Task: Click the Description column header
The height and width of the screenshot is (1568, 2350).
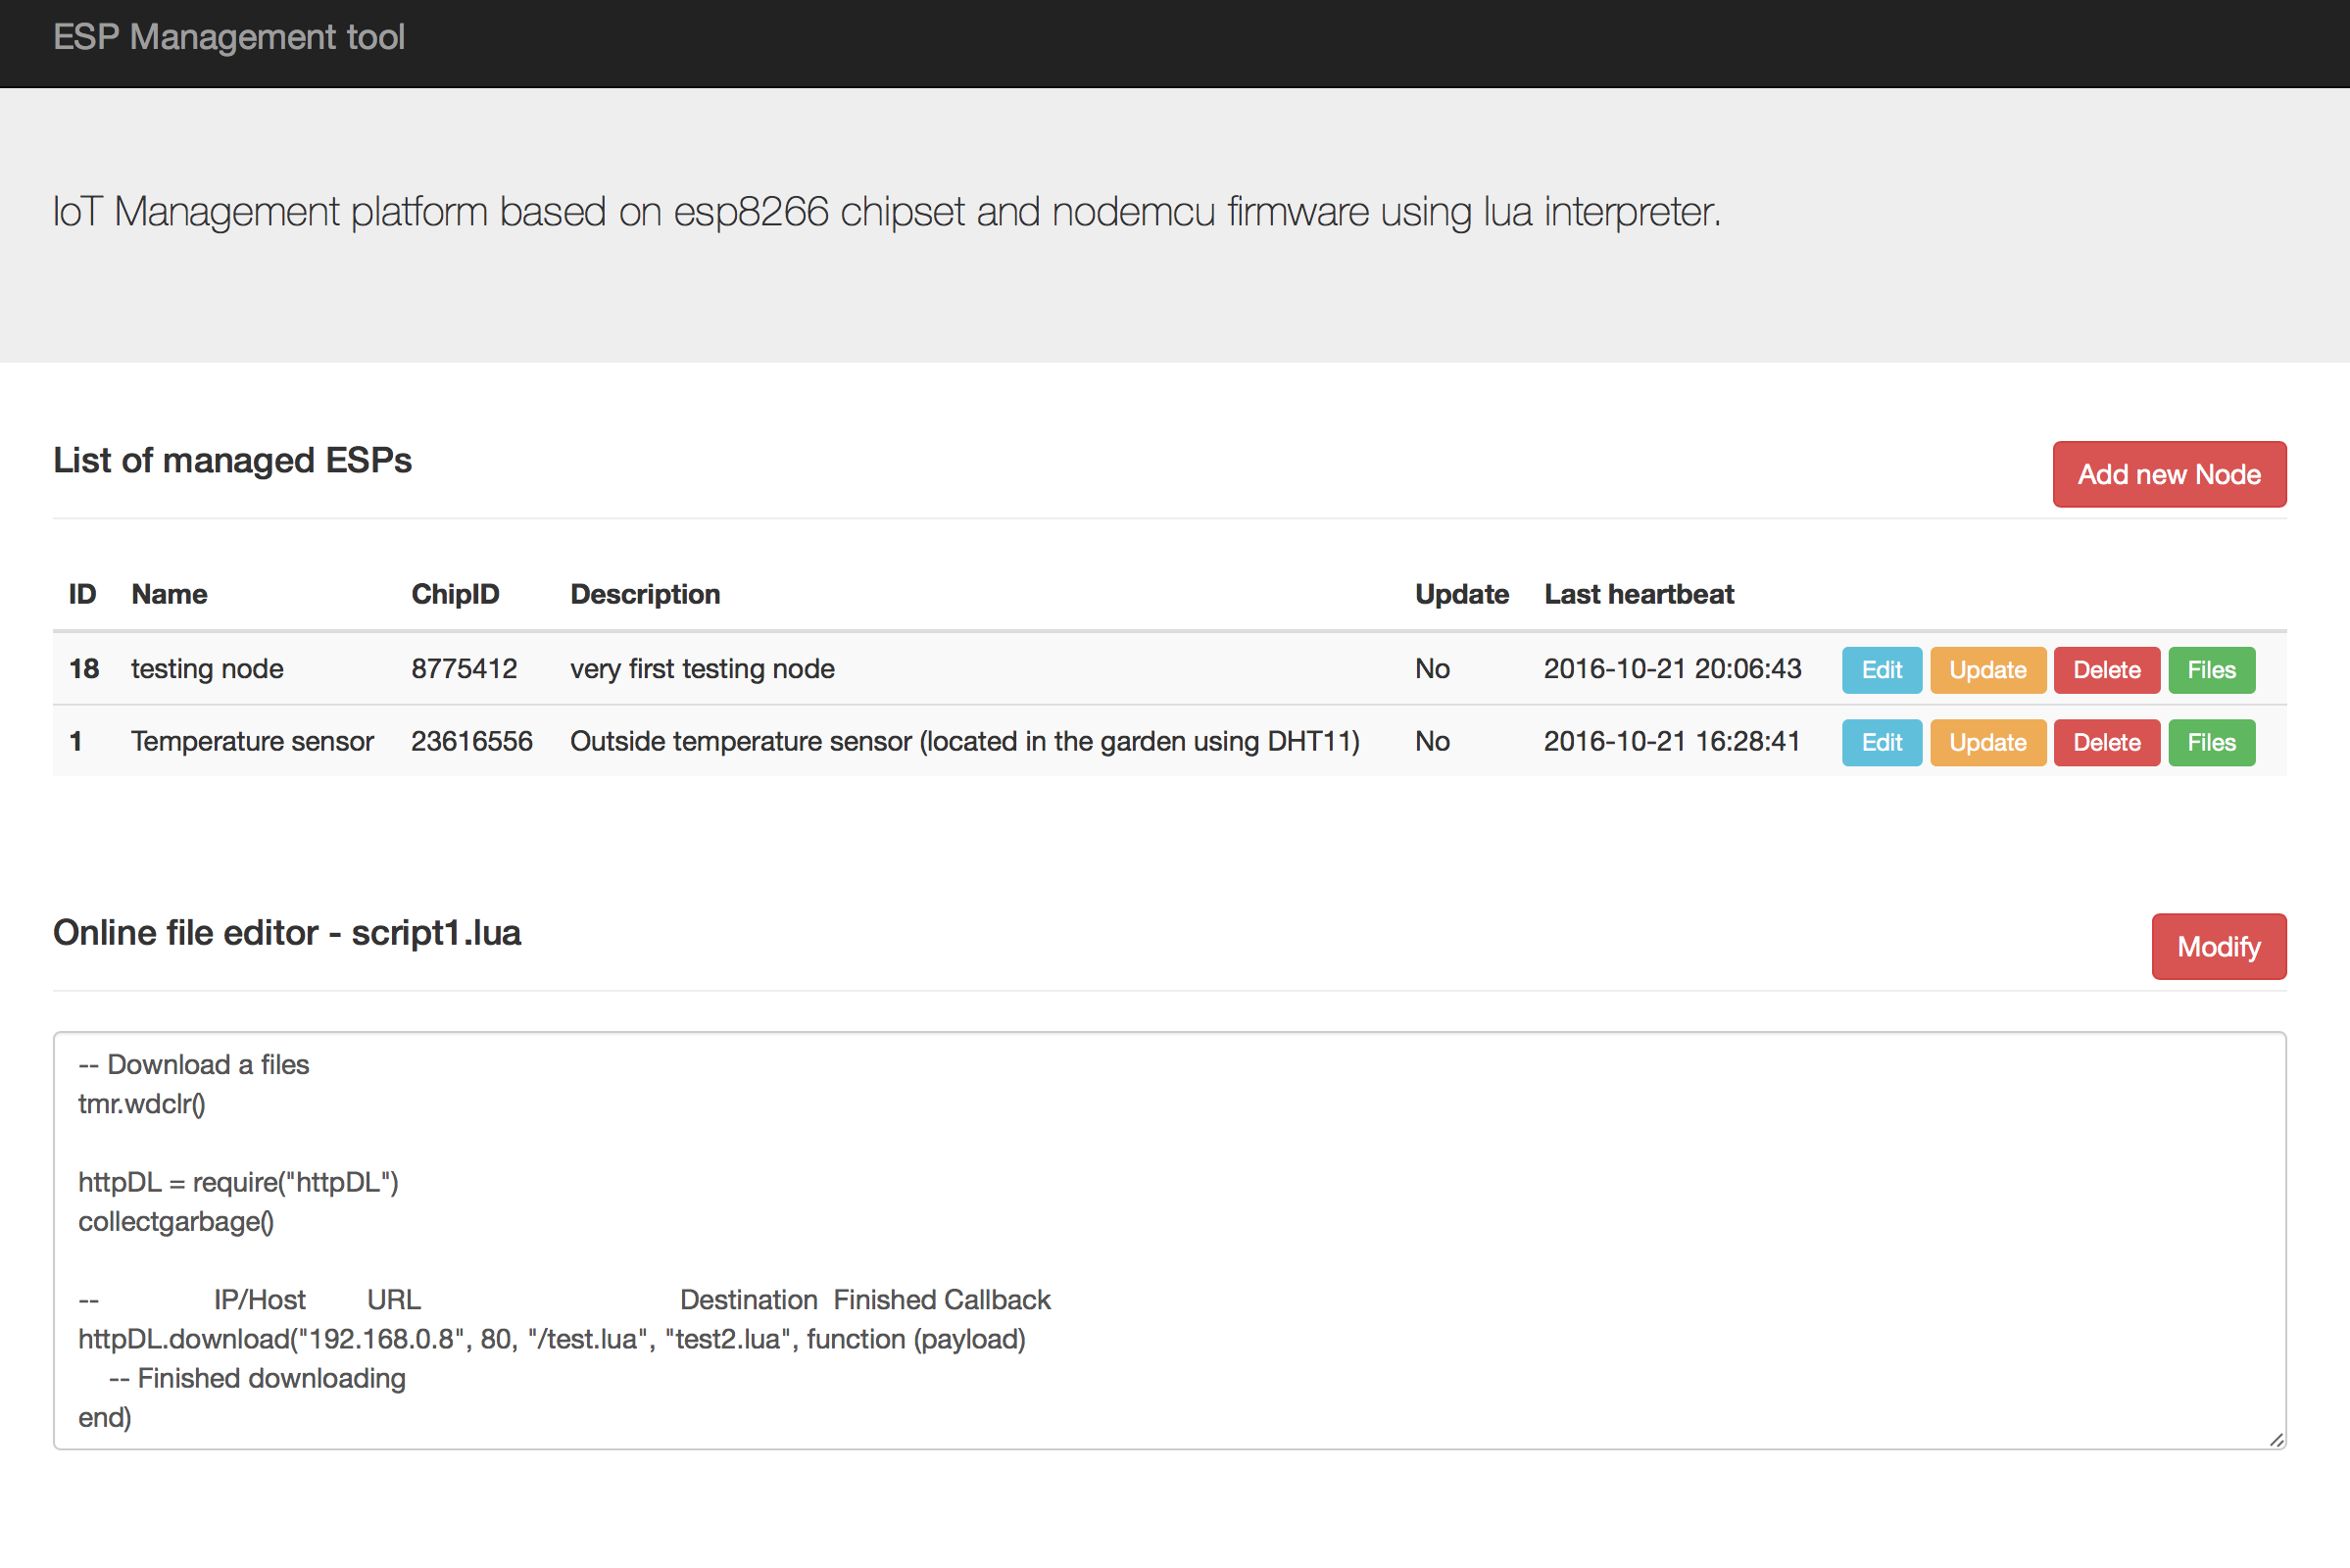Action: pos(645,595)
